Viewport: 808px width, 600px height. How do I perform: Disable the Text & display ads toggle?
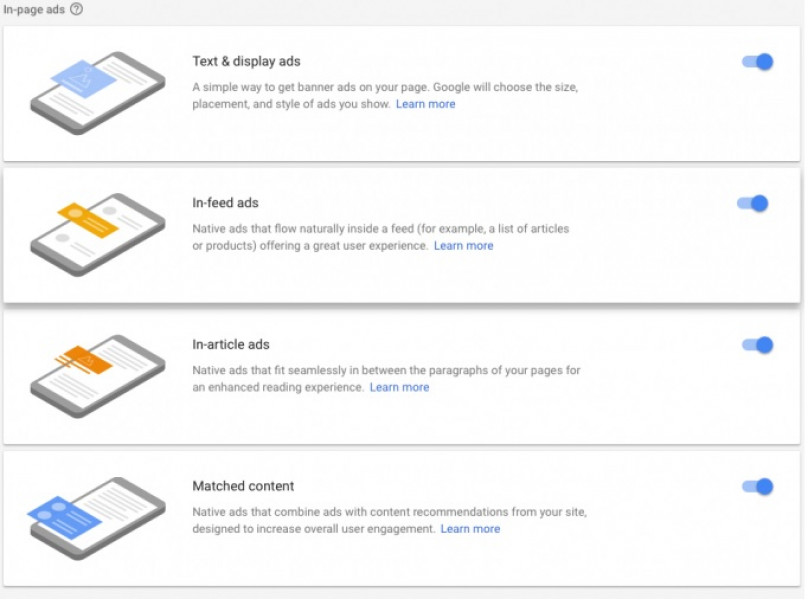758,62
